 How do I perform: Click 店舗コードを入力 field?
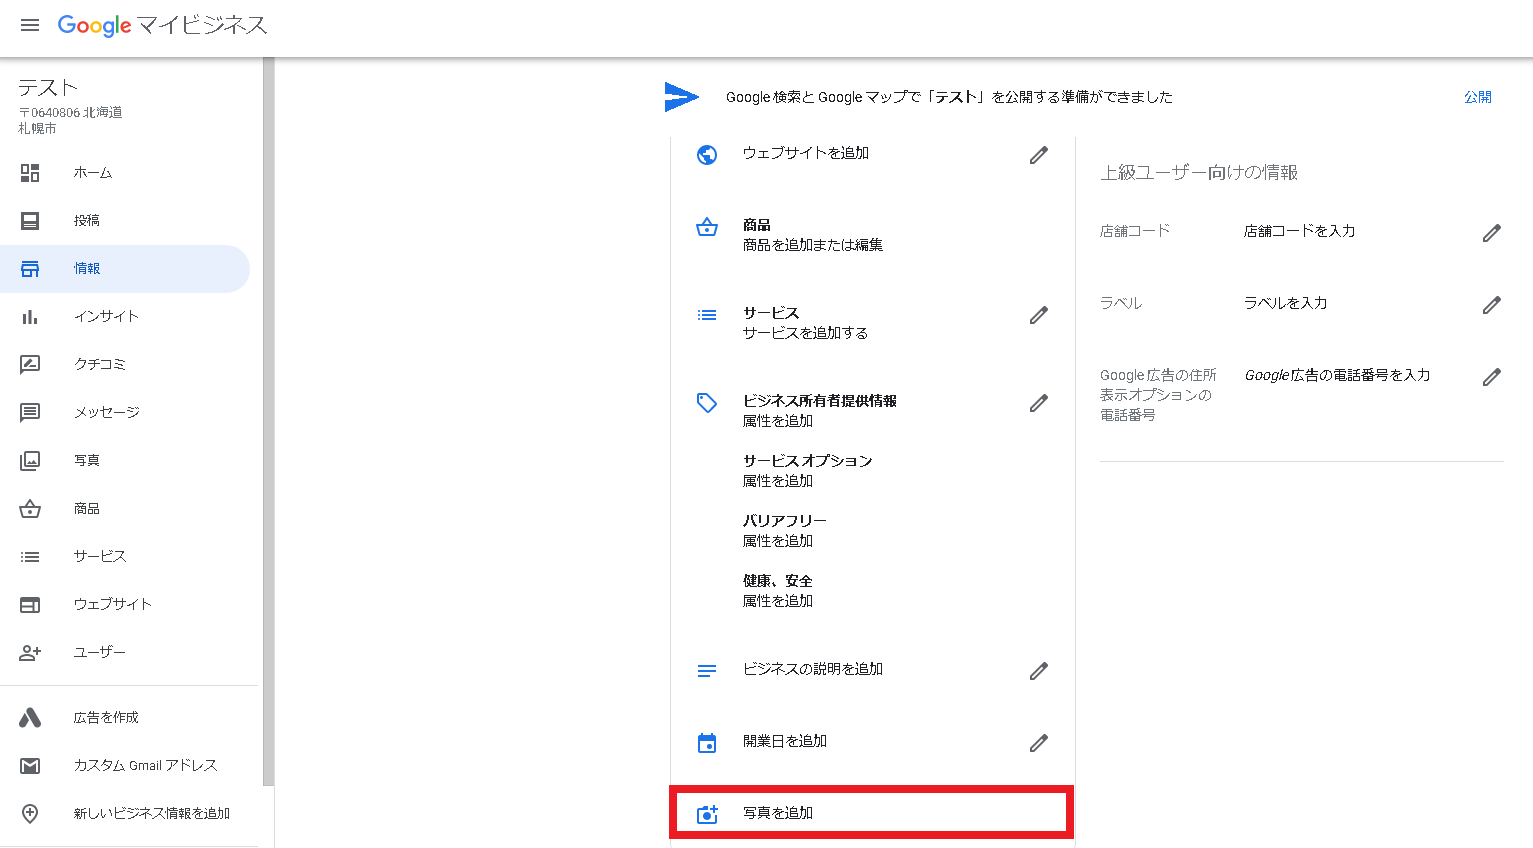coord(1299,231)
